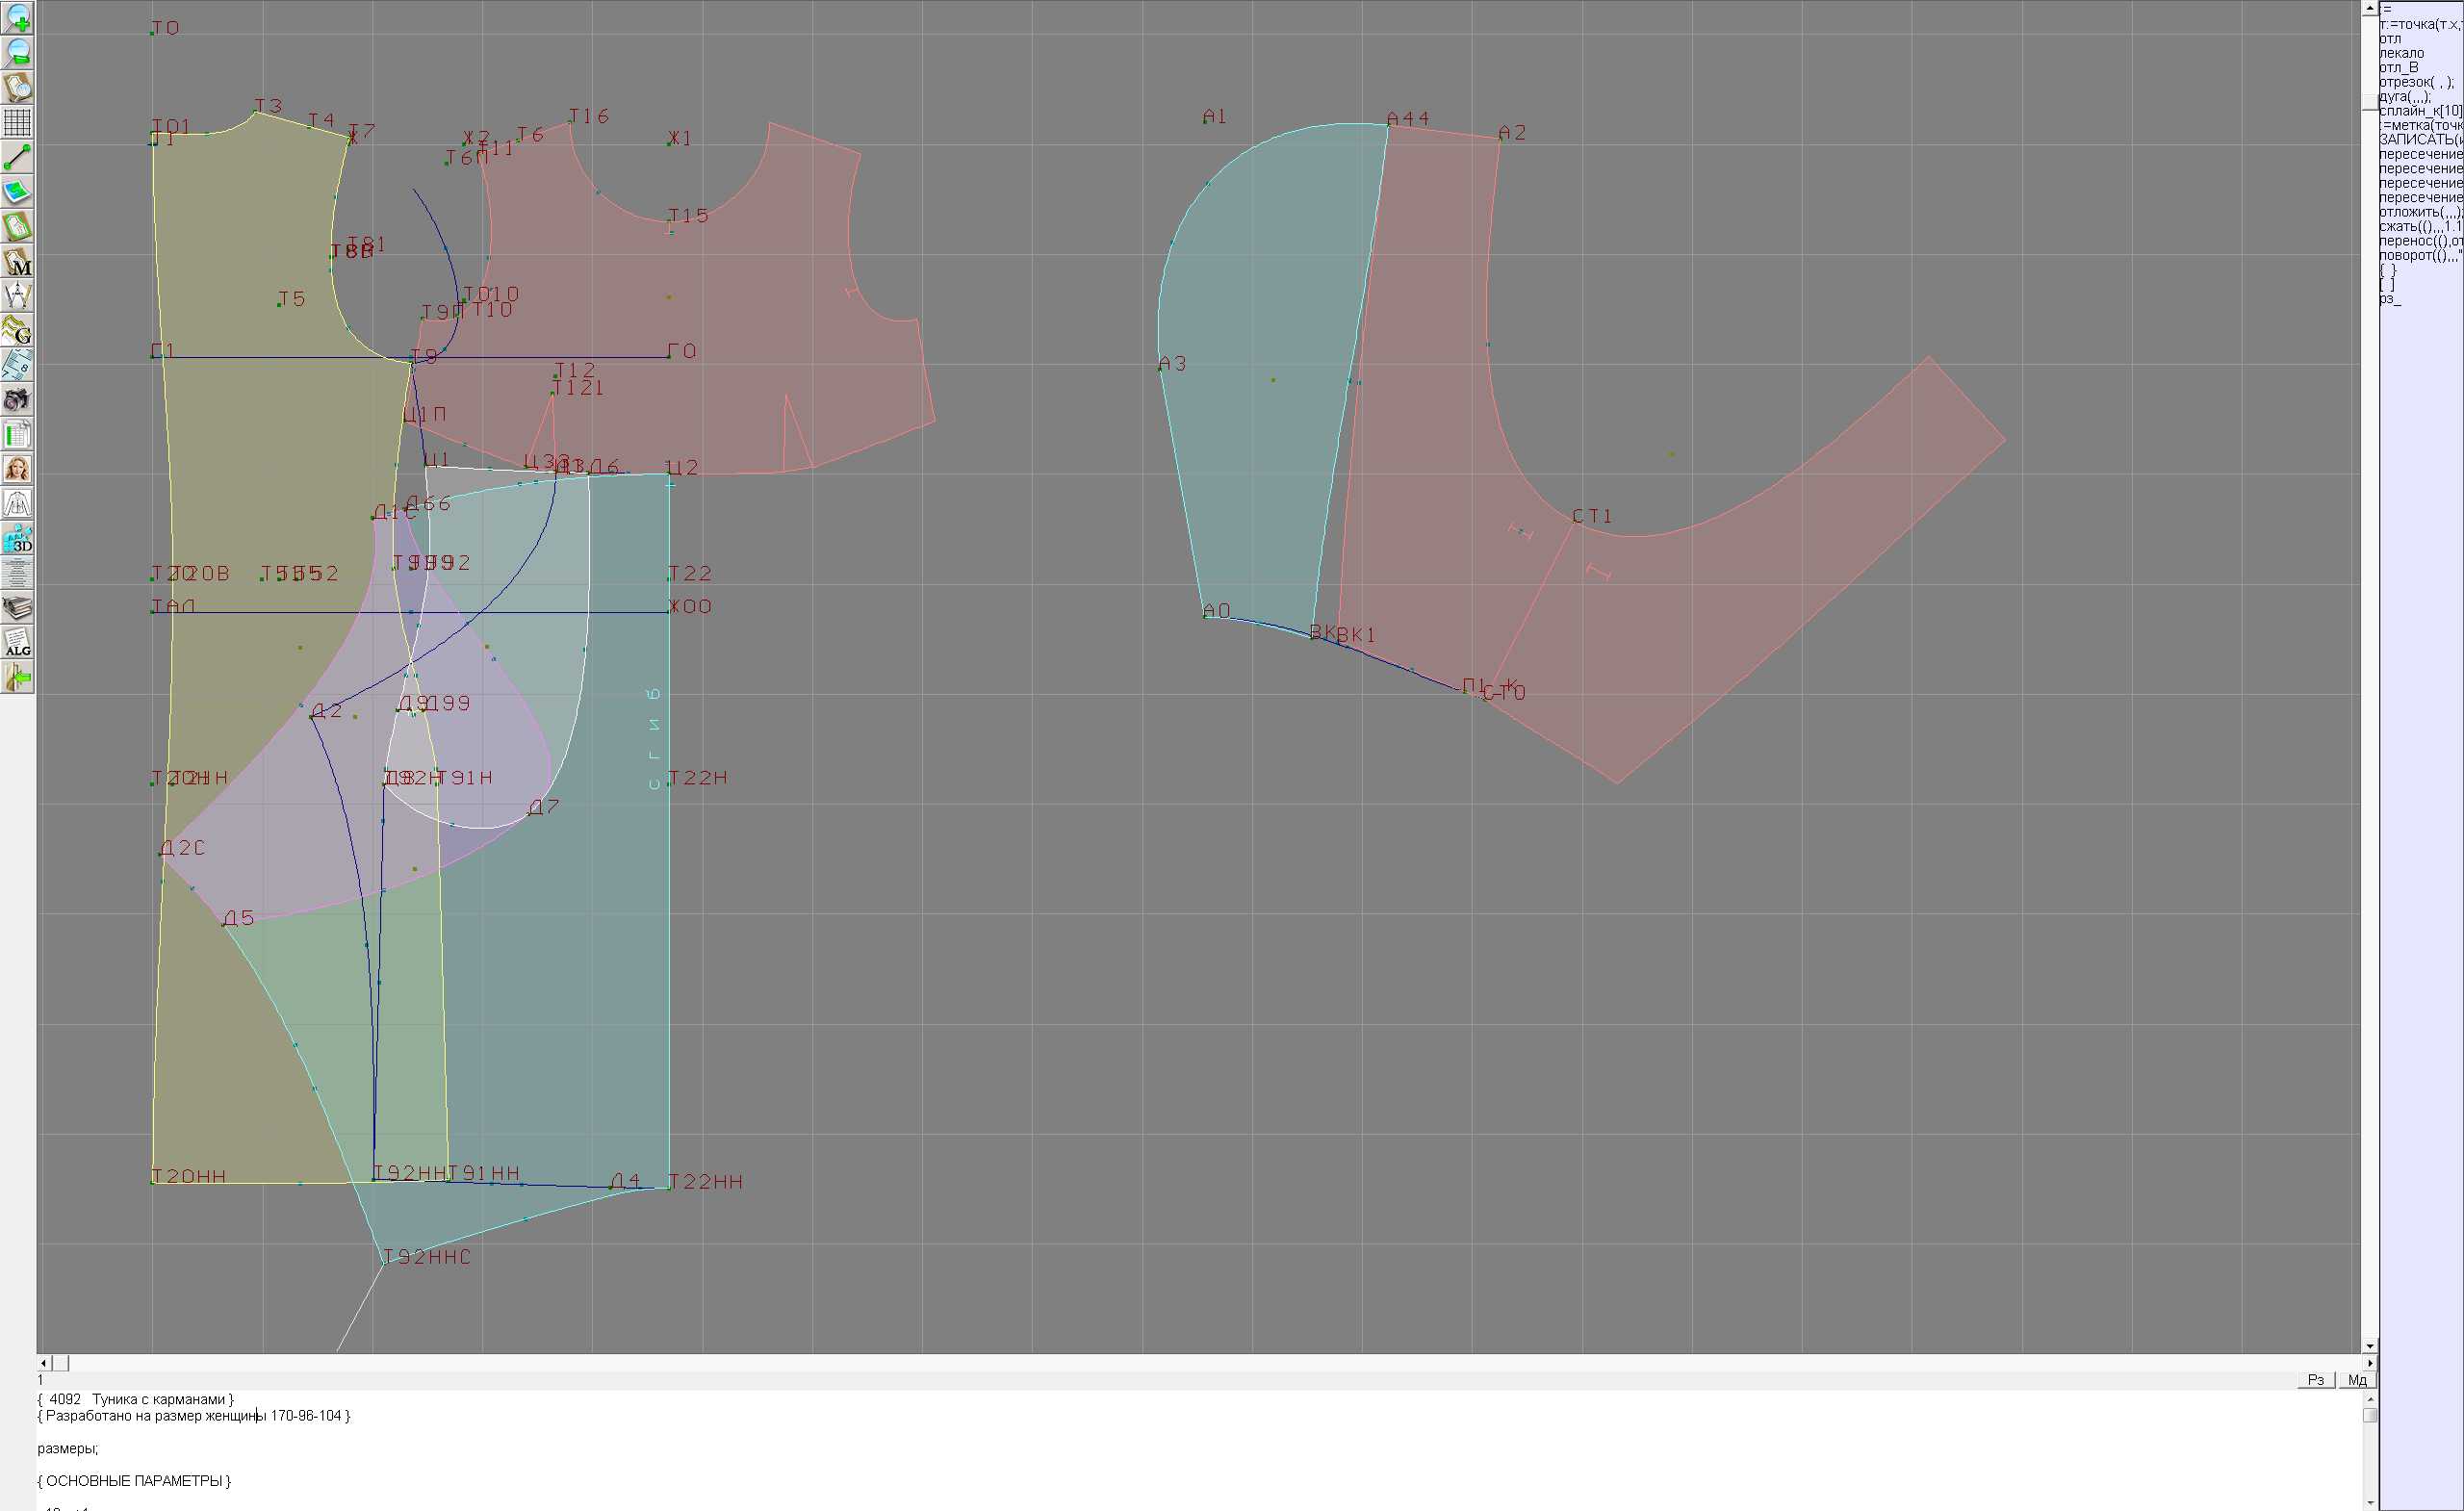Click the zoom out magnifier icon

(x=17, y=52)
